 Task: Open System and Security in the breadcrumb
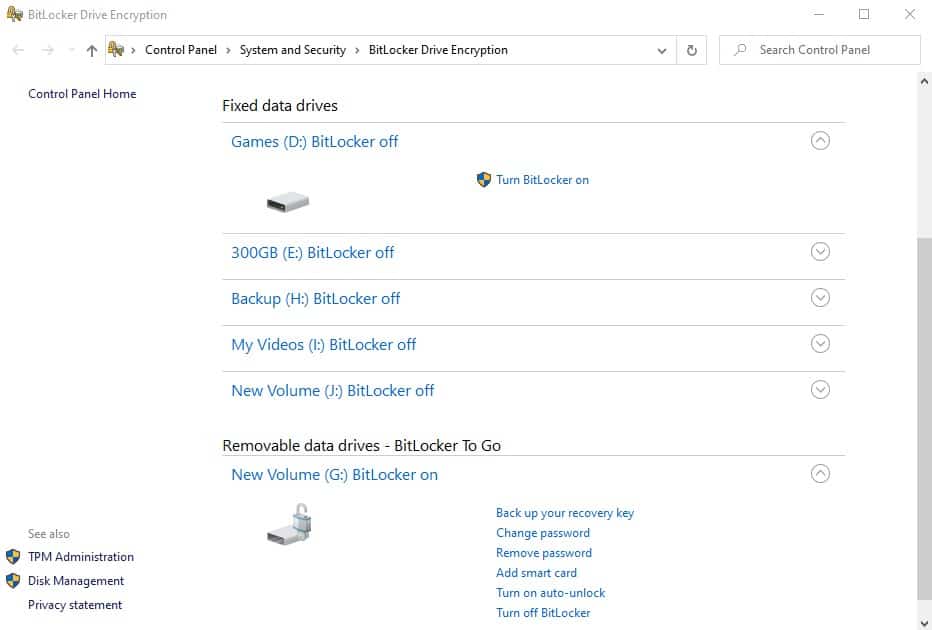[292, 50]
